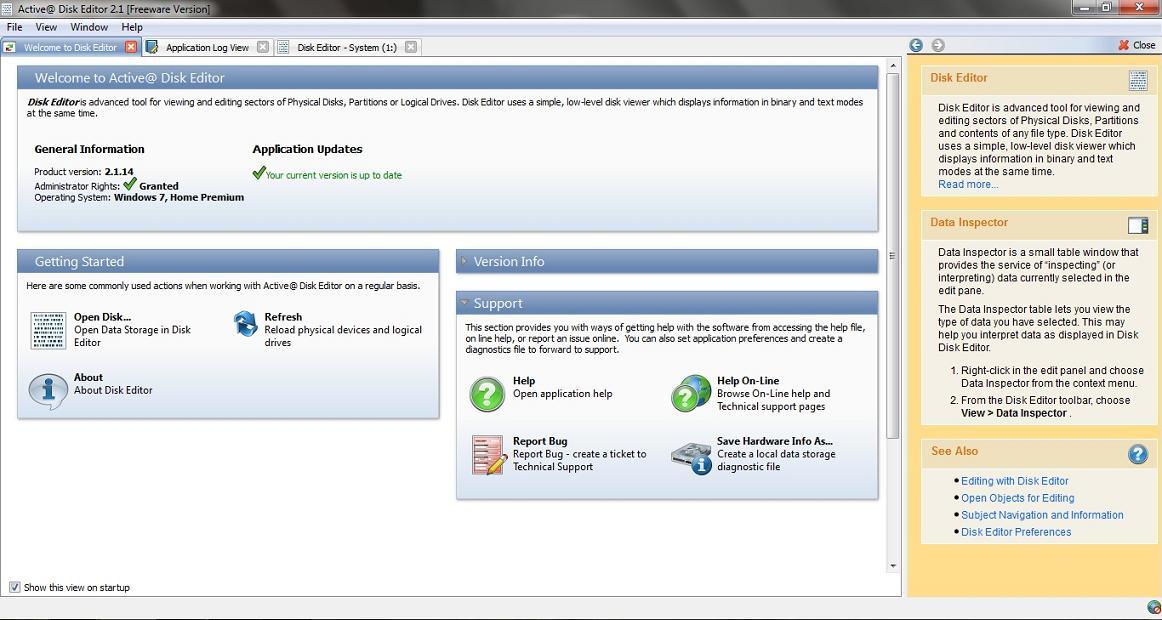
Task: Click the Data Inspector panel icon
Action: 1138,224
